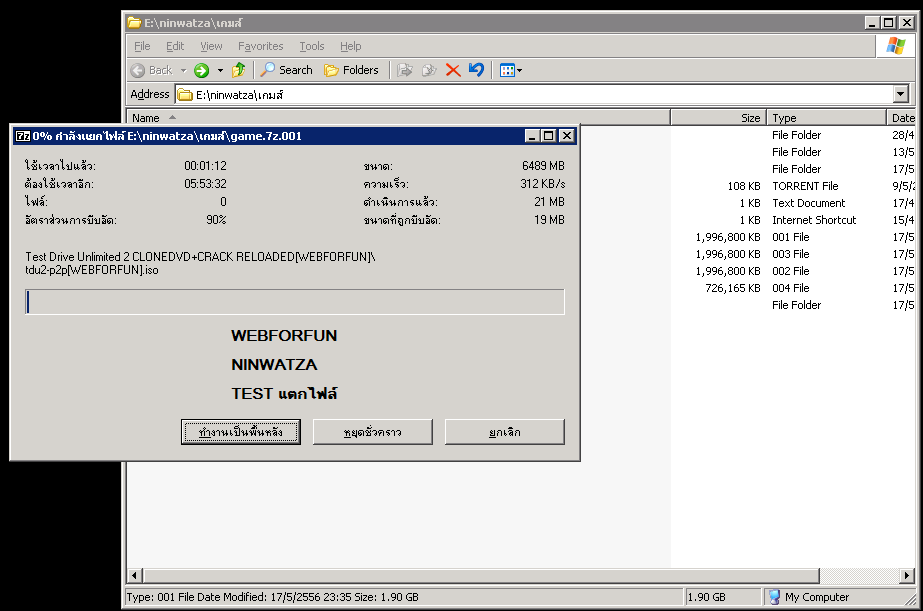
Task: Click the Move To toolbar icon
Action: [404, 70]
